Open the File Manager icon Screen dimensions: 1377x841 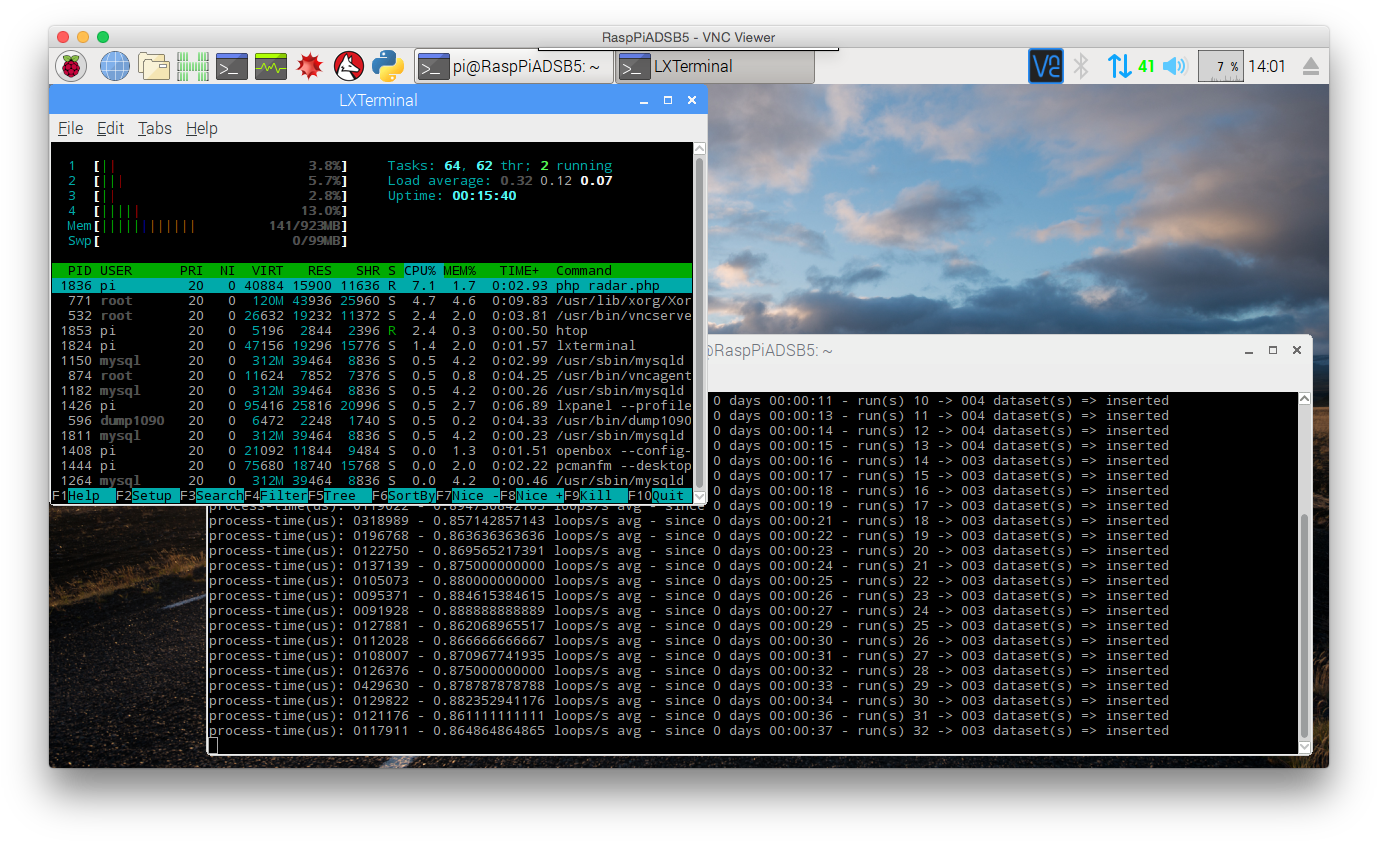pyautogui.click(x=154, y=65)
